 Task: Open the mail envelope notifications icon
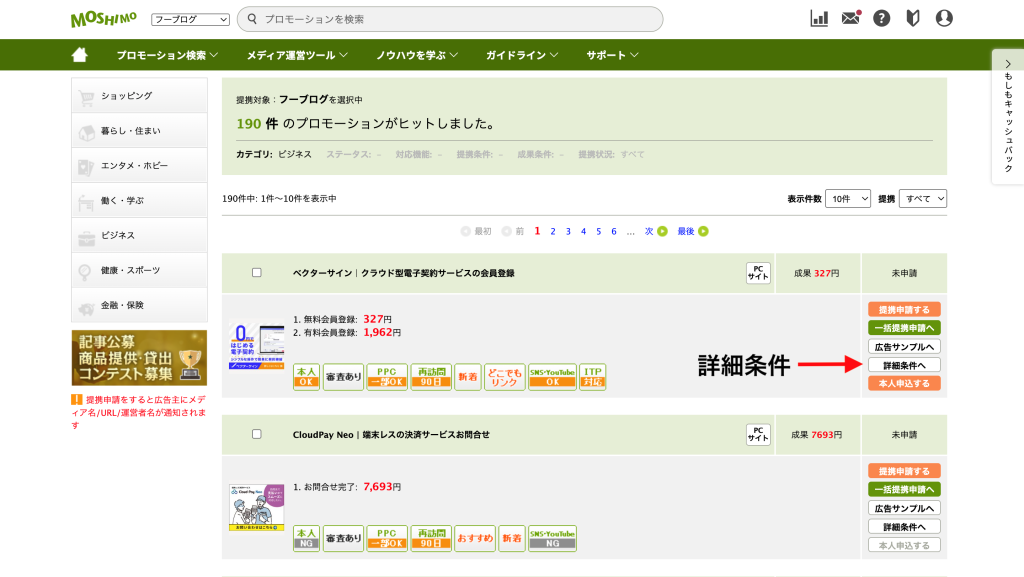[851, 18]
